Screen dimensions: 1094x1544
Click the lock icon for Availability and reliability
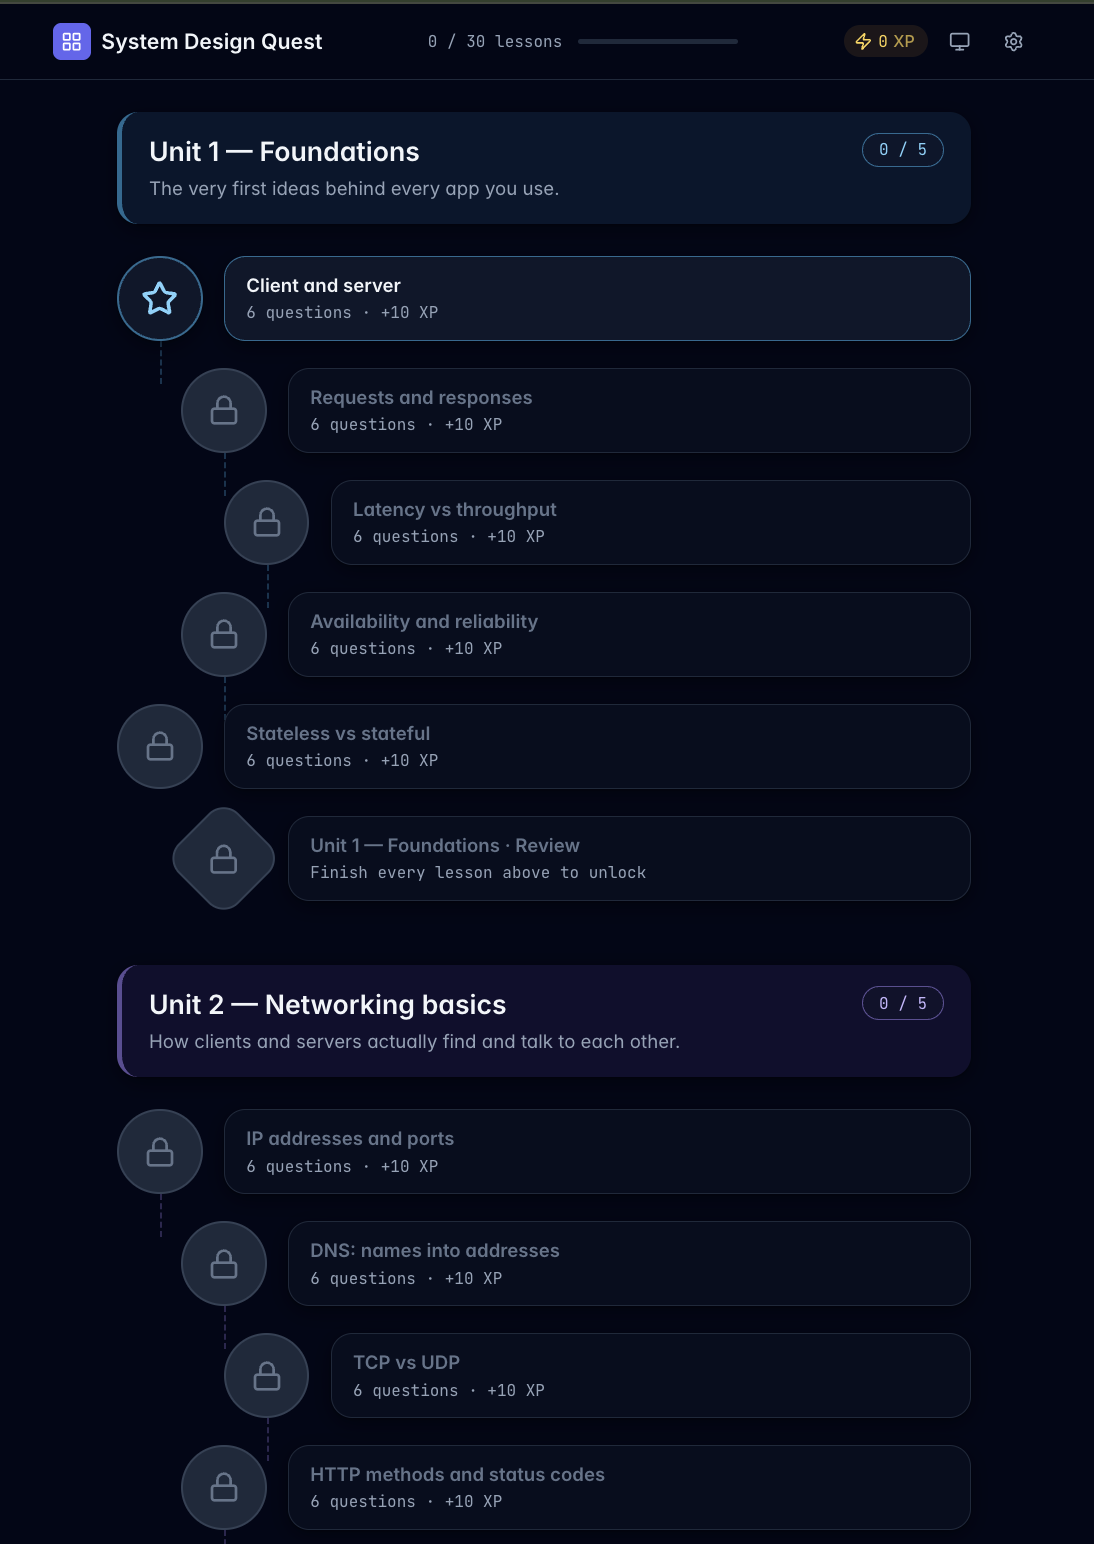(x=223, y=634)
